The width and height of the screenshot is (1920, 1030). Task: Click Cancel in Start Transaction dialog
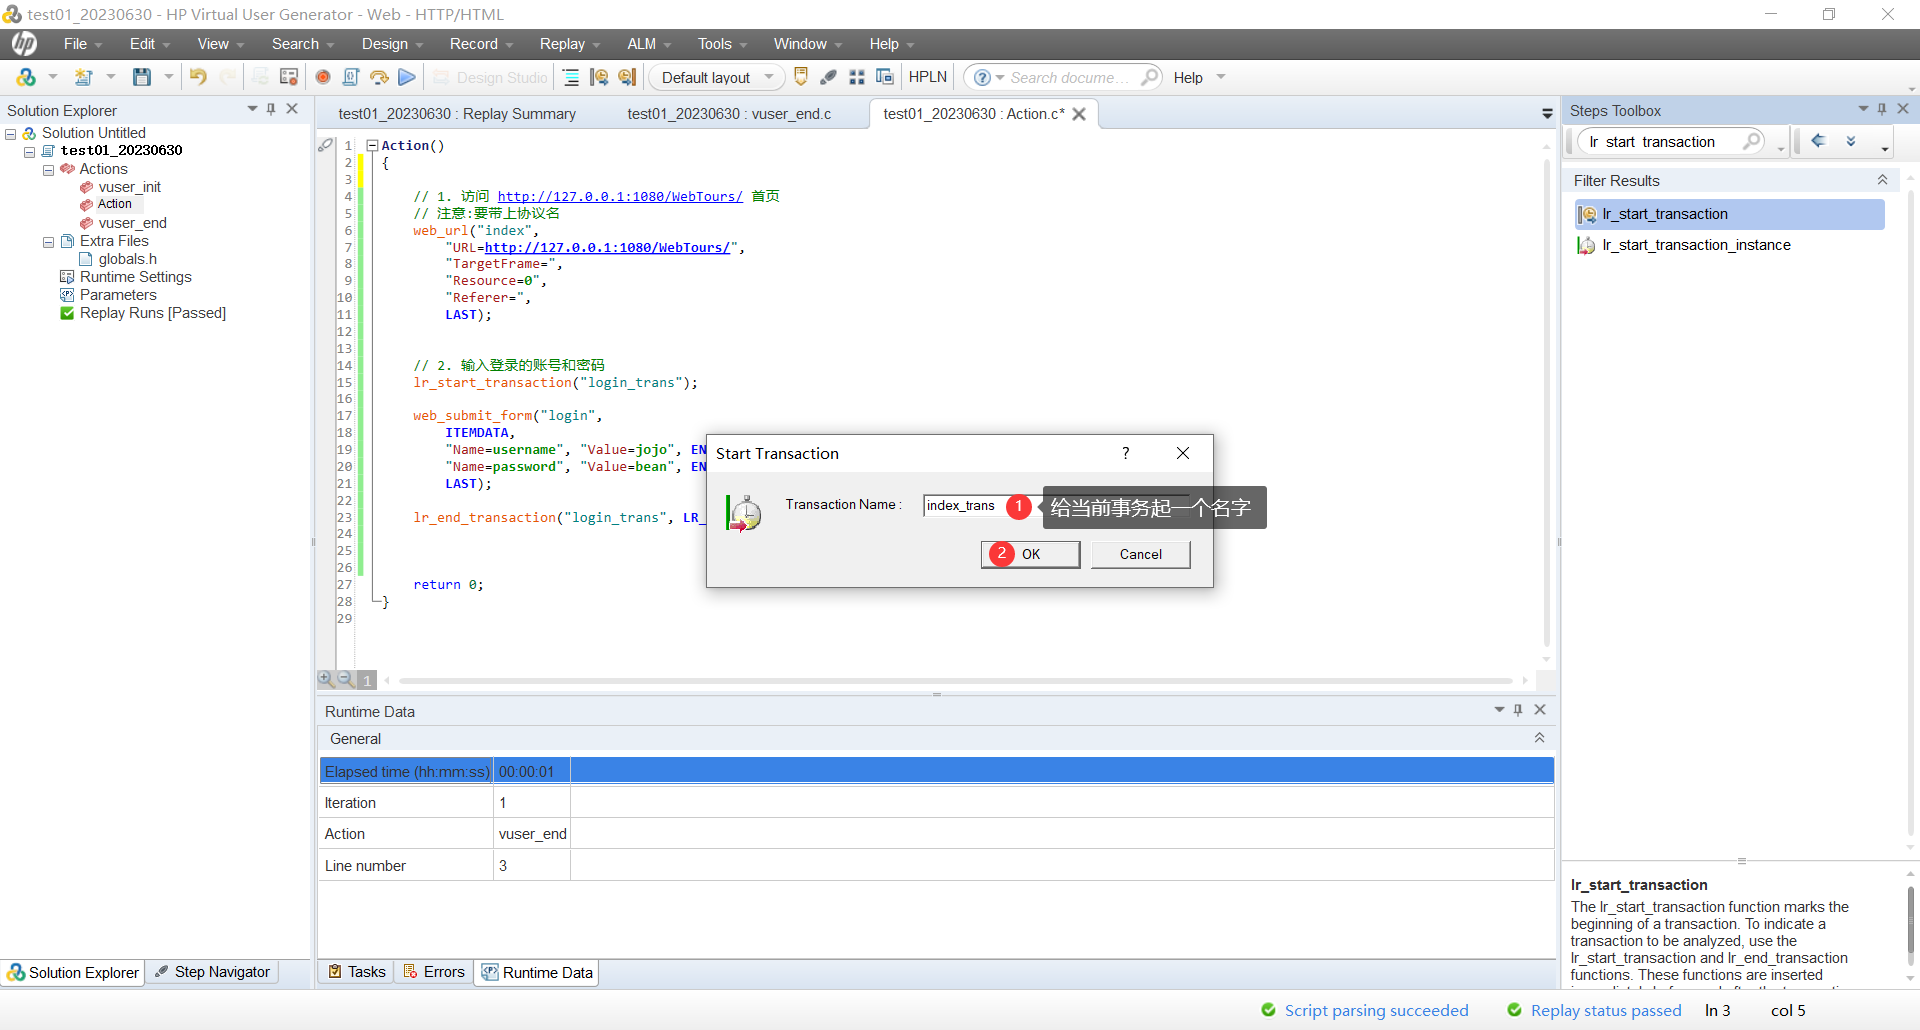point(1141,554)
